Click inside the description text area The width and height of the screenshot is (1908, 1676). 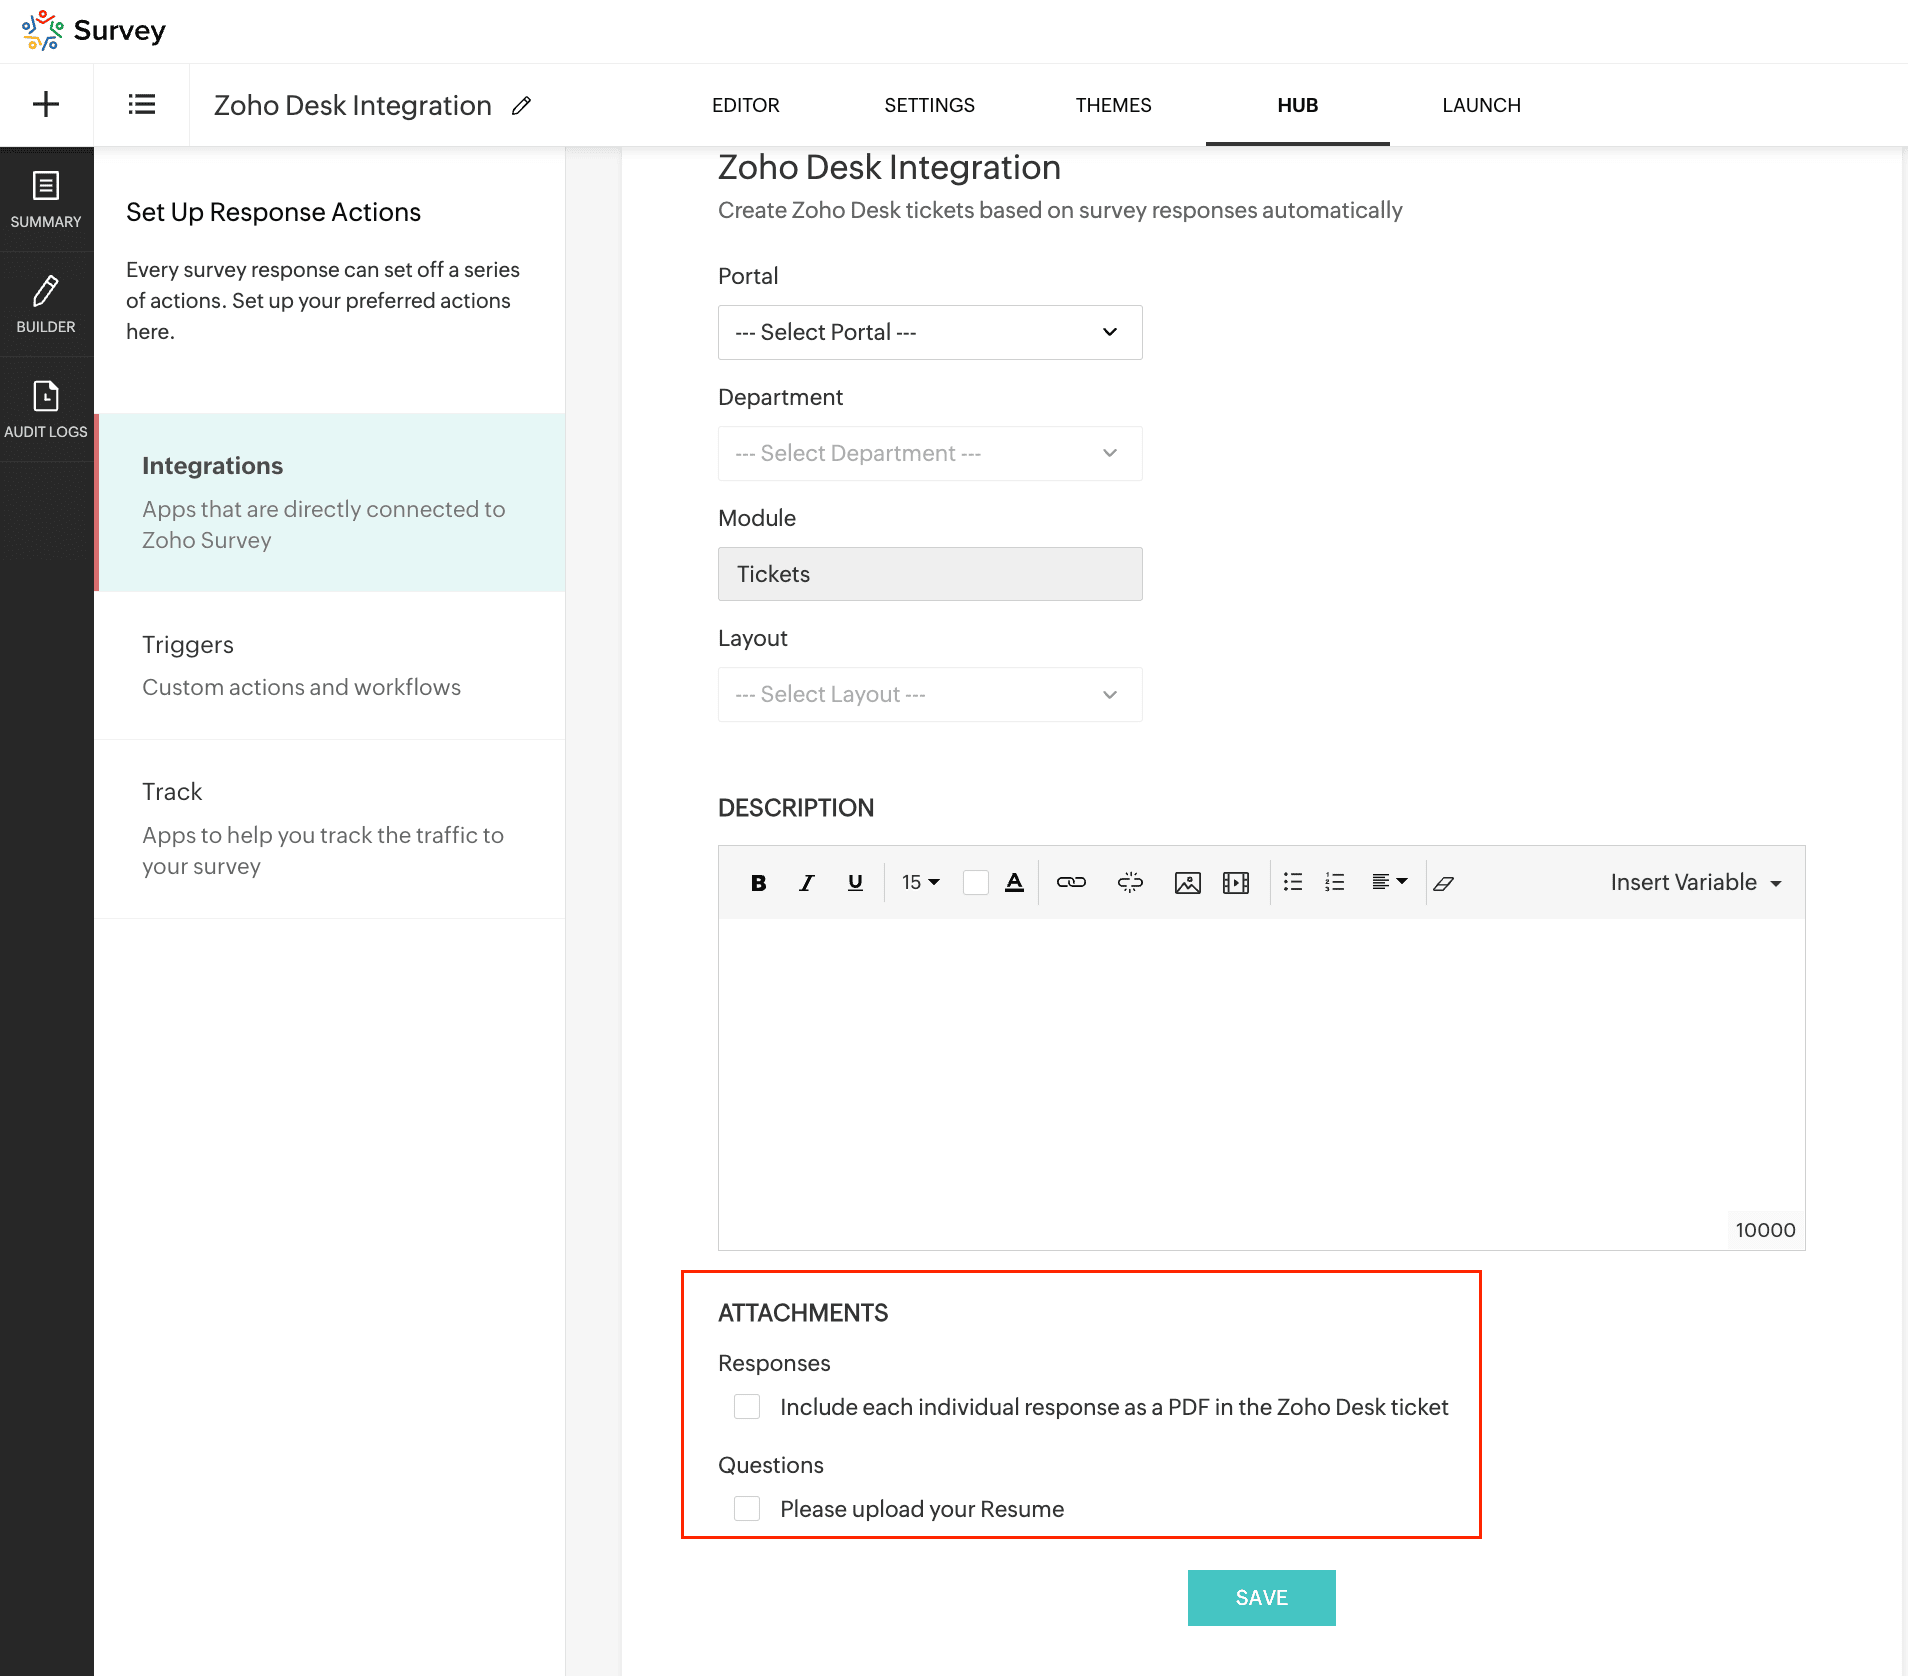coord(1262,1084)
